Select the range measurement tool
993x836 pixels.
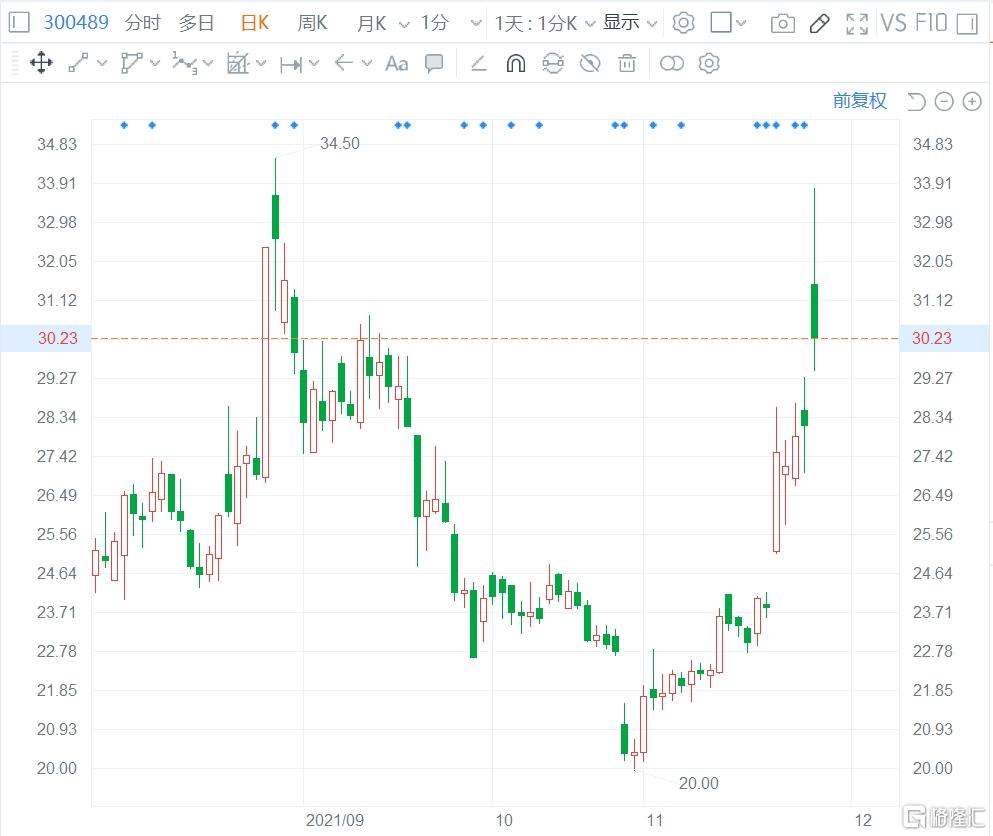pyautogui.click(x=291, y=64)
